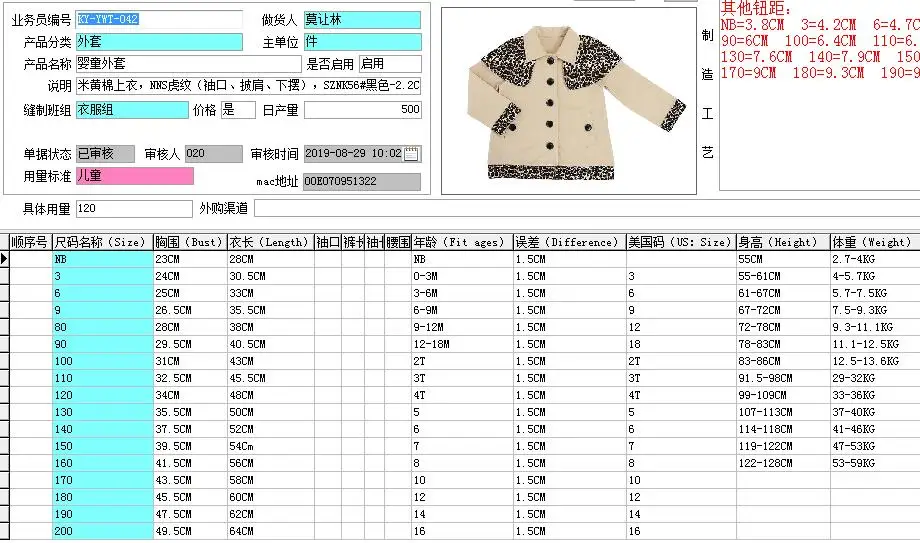920x543 pixels.
Task: Select size cell 120
Action: click(103, 396)
